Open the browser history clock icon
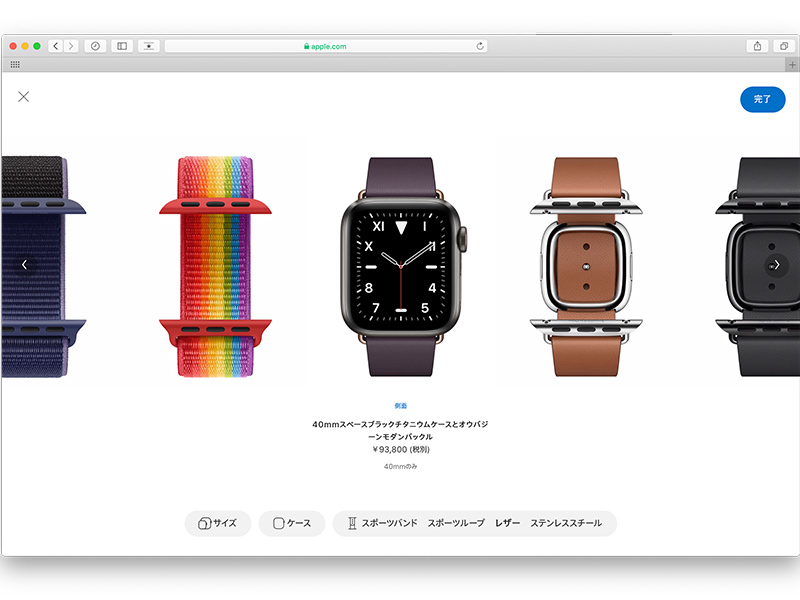The image size is (800, 600). [x=95, y=46]
